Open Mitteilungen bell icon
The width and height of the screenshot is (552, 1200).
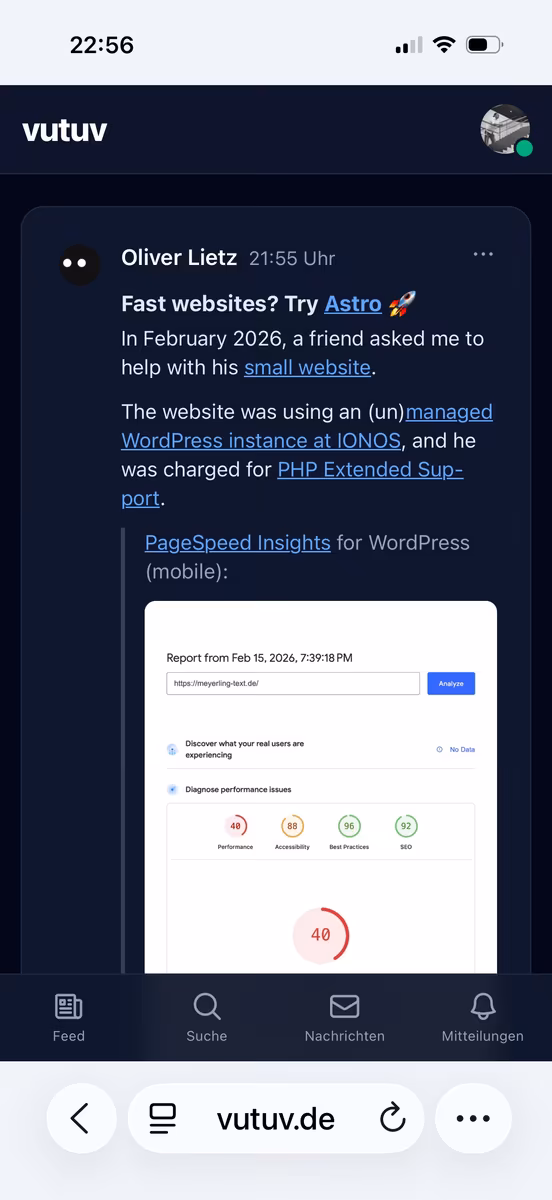tap(483, 1006)
